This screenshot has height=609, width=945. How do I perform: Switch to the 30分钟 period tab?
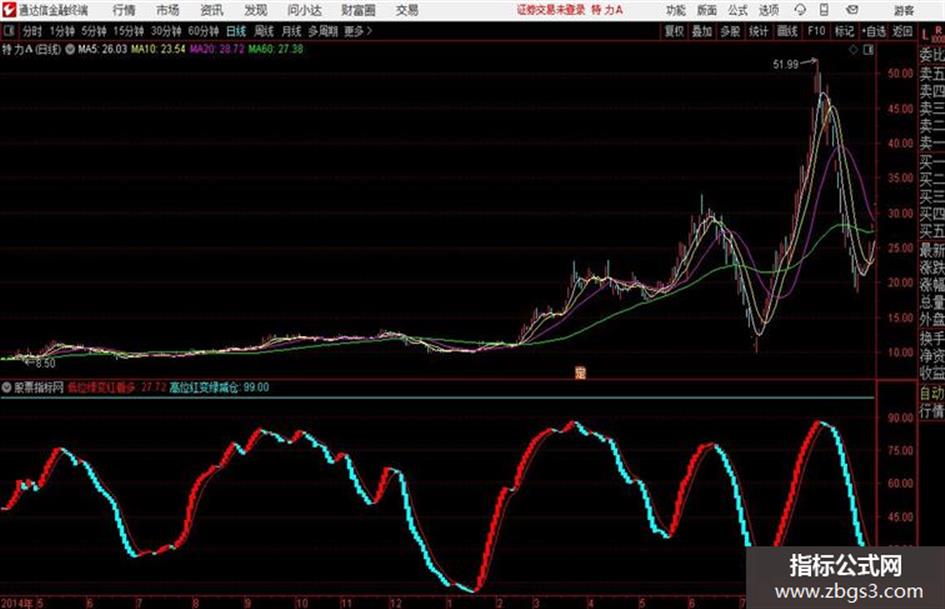coord(166,31)
